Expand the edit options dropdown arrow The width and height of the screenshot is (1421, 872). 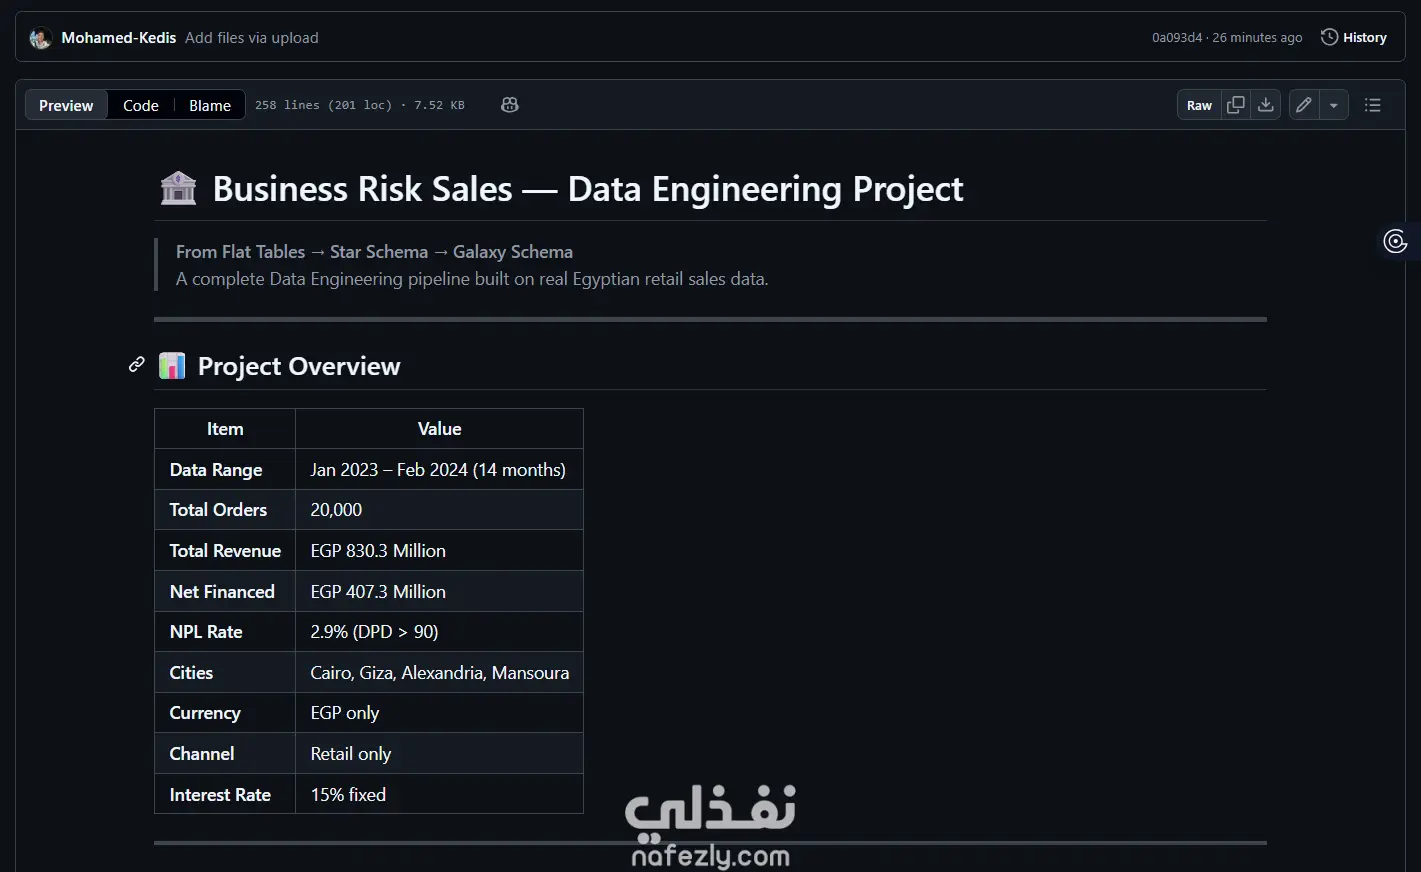[x=1334, y=105]
